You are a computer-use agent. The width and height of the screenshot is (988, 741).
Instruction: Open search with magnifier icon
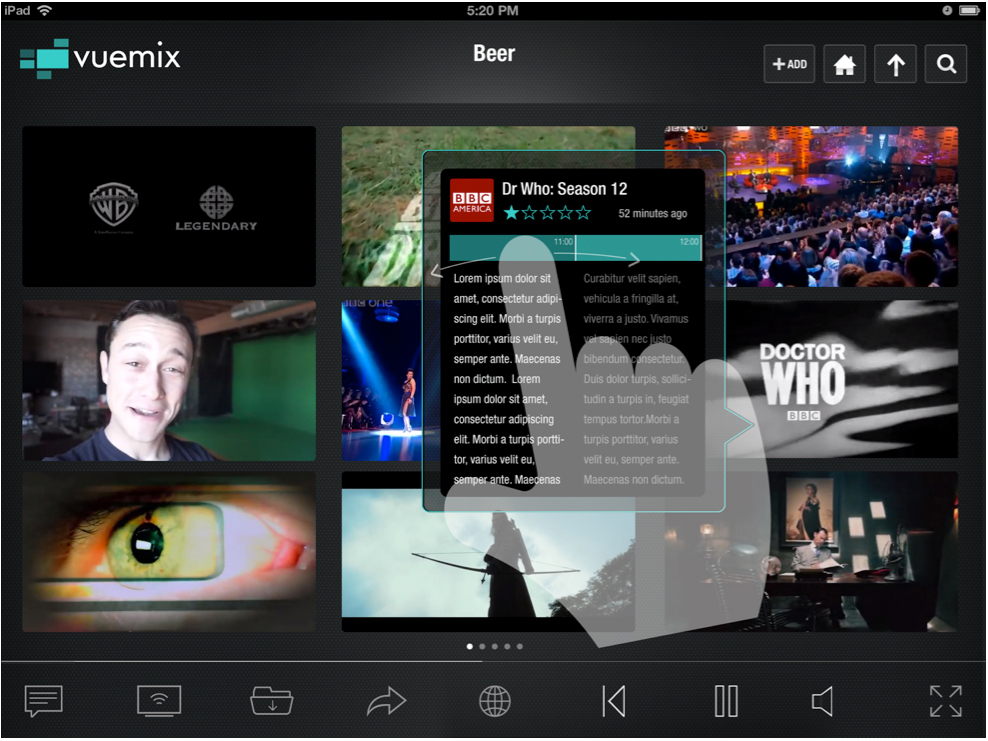(x=946, y=64)
